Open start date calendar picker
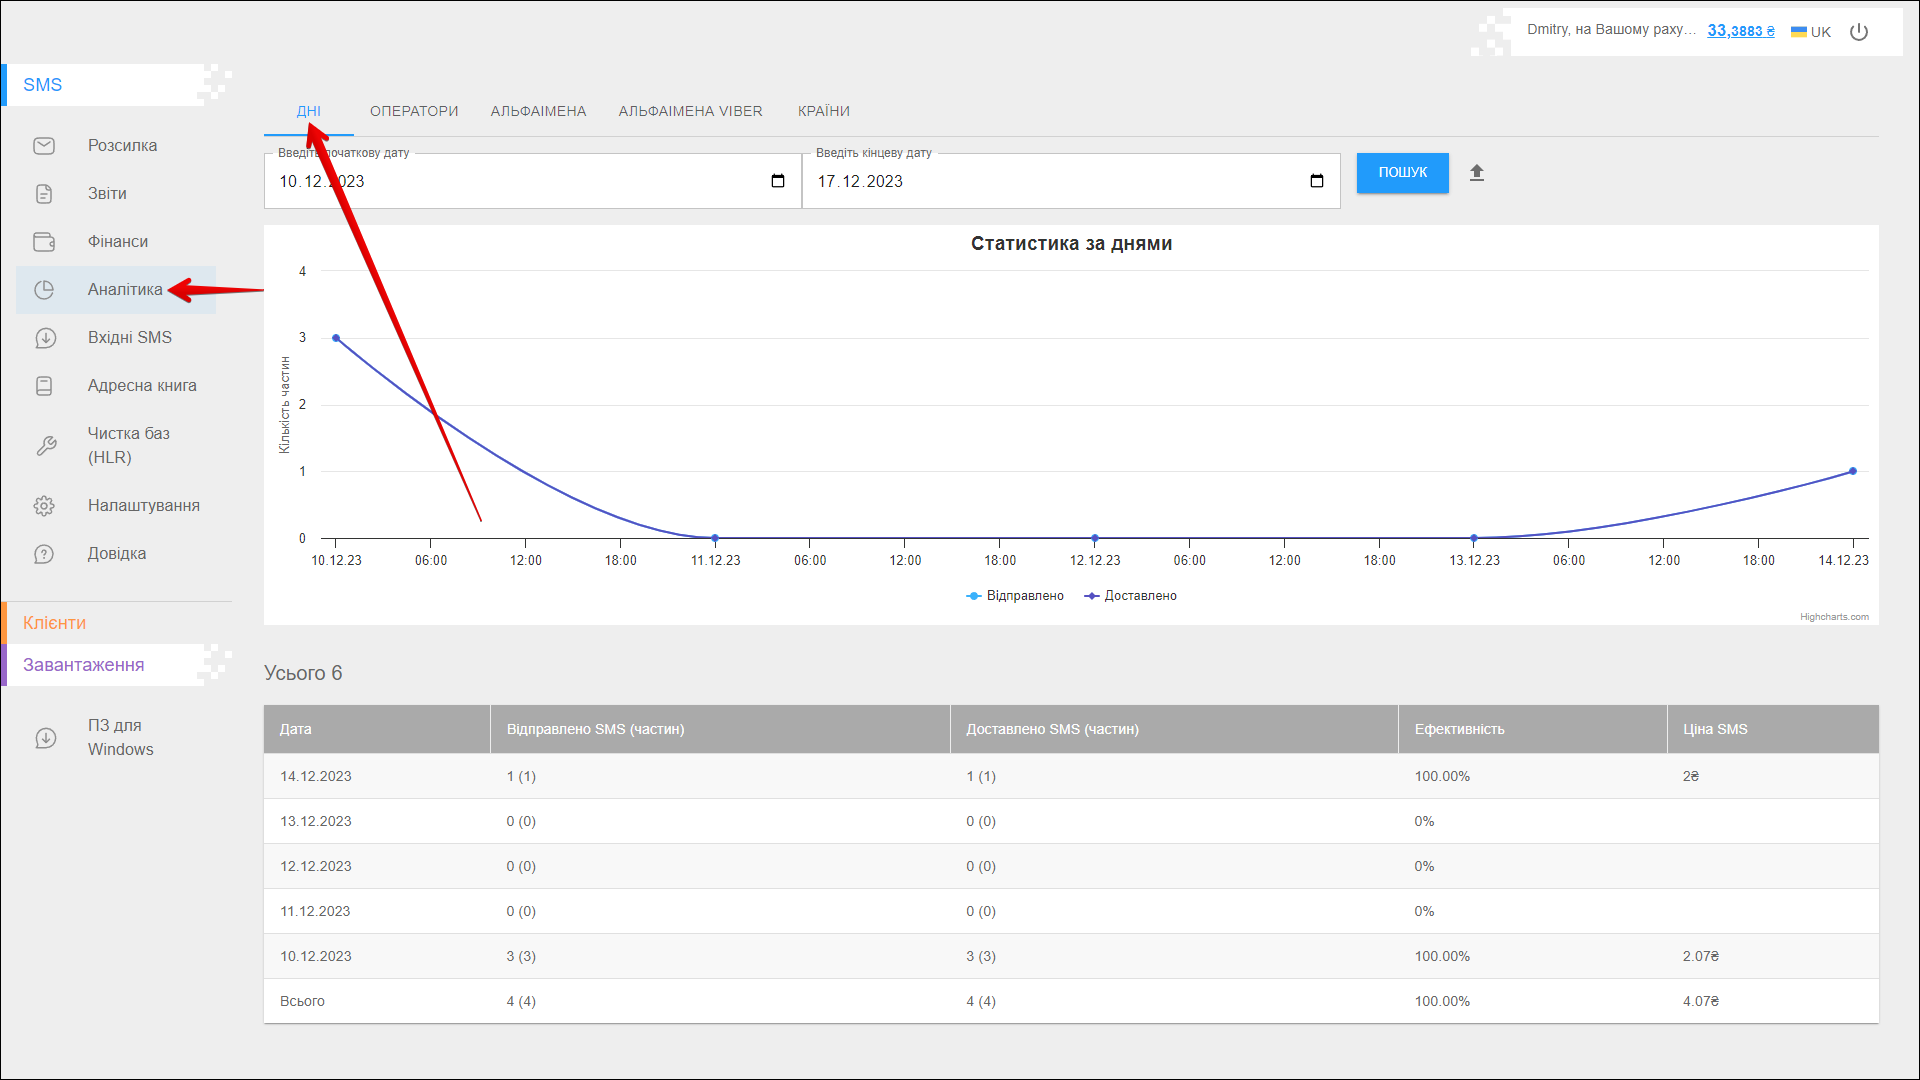Image resolution: width=1920 pixels, height=1080 pixels. 778,181
